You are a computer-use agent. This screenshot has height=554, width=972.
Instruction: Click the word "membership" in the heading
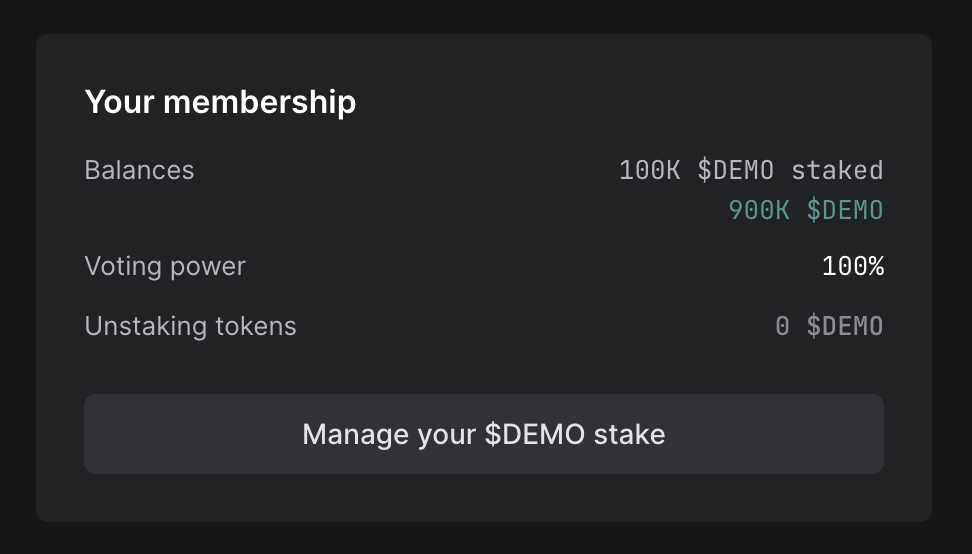coord(259,101)
